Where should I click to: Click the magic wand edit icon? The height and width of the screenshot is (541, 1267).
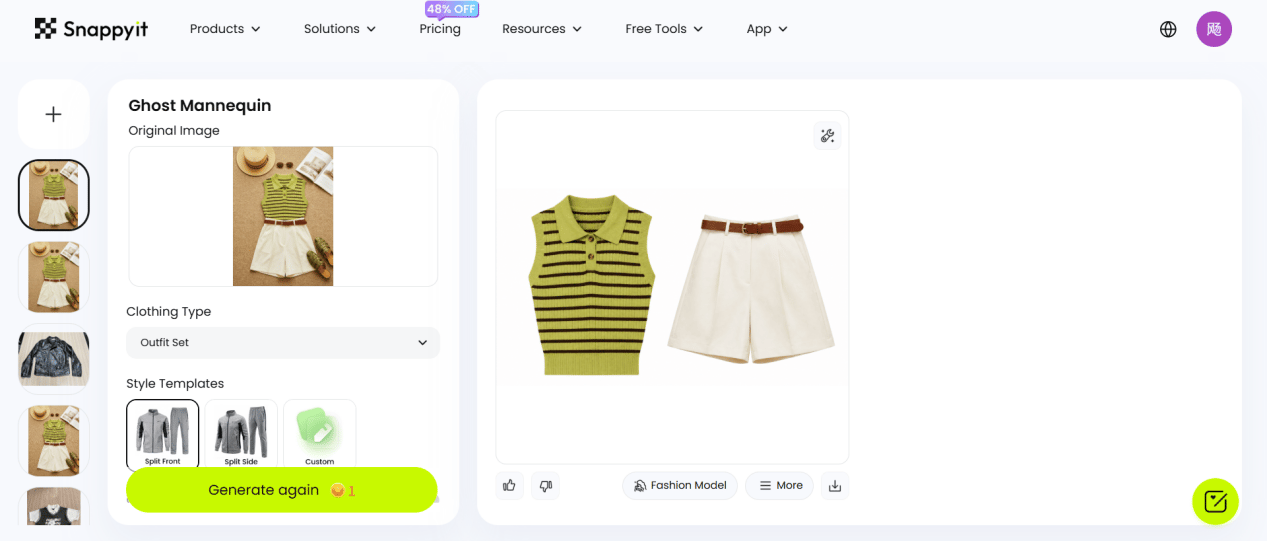[827, 136]
